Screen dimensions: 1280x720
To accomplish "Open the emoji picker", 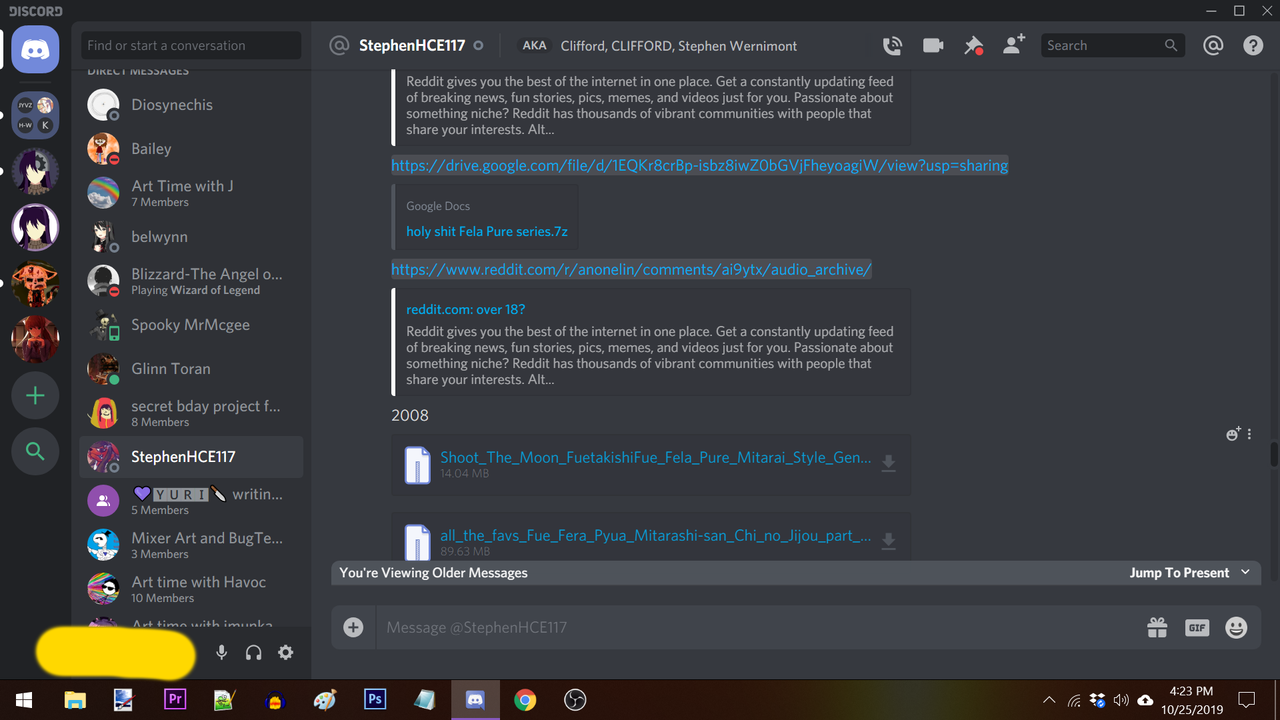I will (x=1237, y=627).
